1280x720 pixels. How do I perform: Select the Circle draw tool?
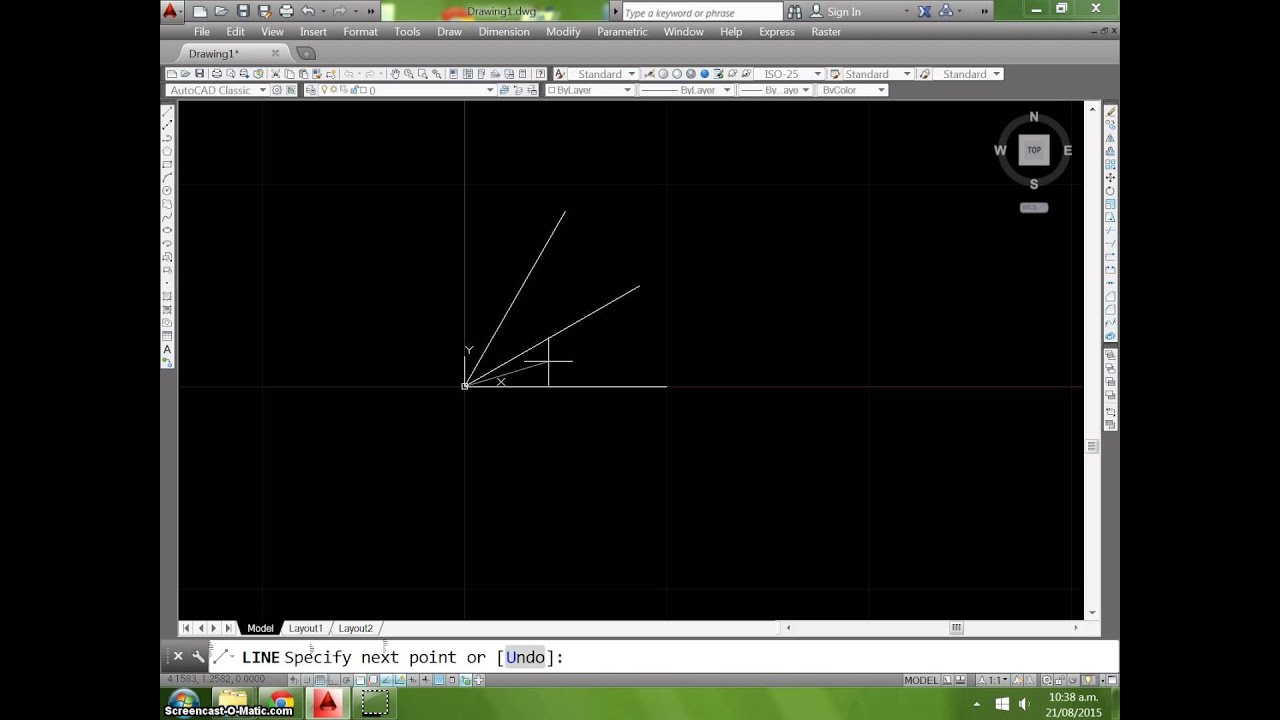click(167, 190)
